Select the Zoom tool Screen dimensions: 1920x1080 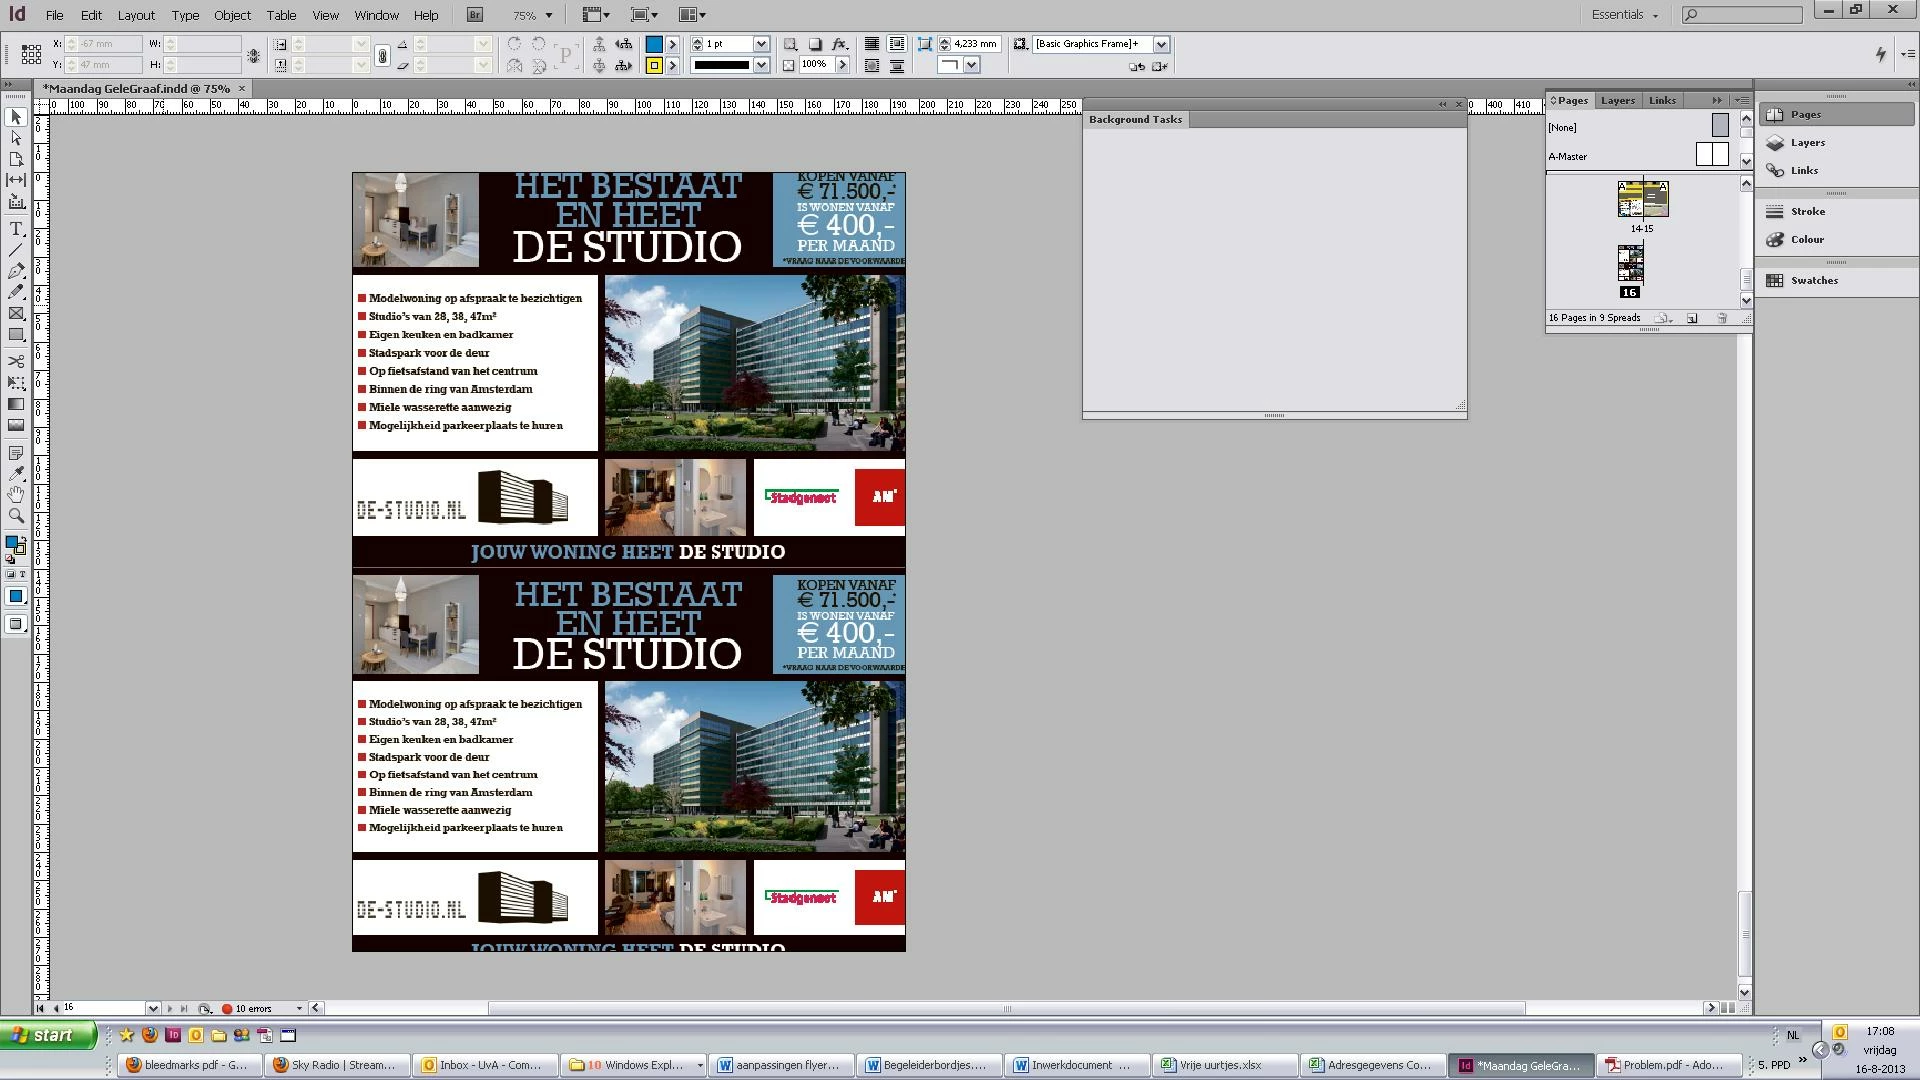click(16, 516)
